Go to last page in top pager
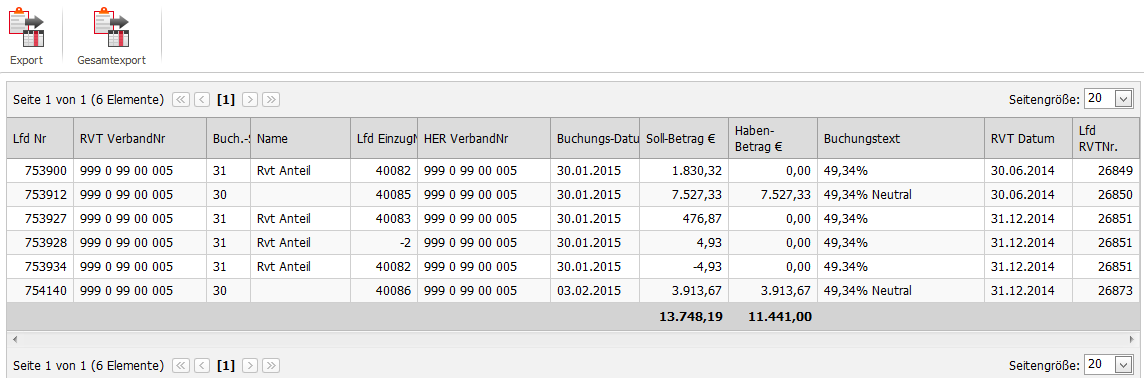The height and width of the screenshot is (378, 1144). (271, 100)
